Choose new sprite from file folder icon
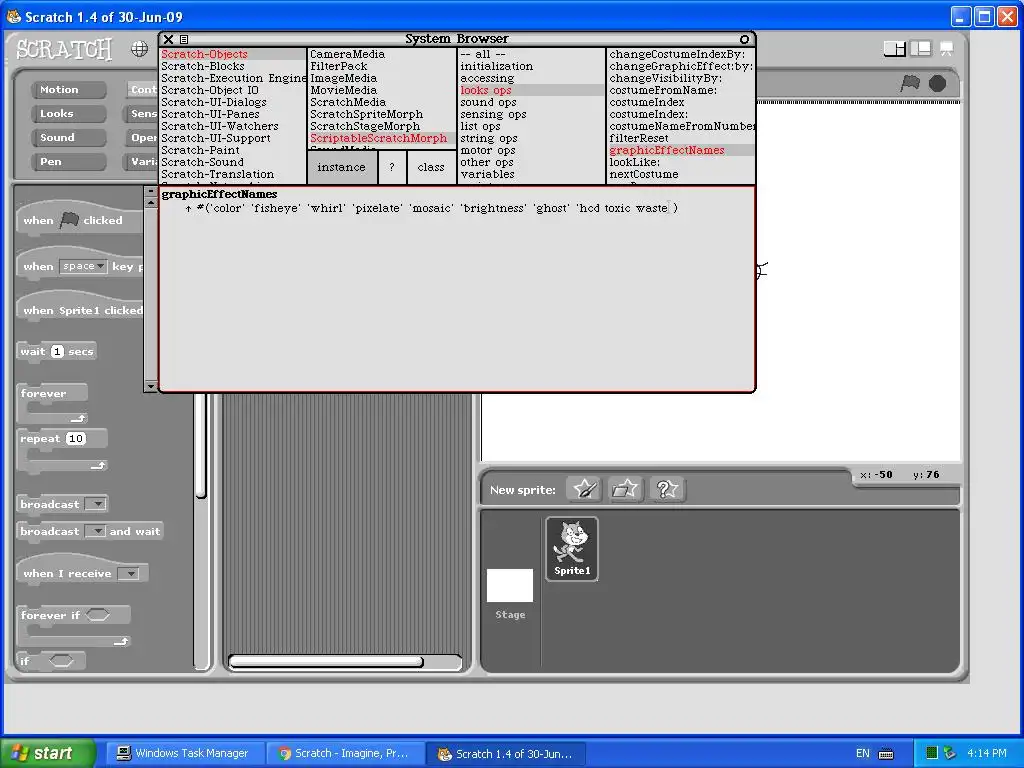Viewport: 1024px width, 768px height. pos(625,489)
